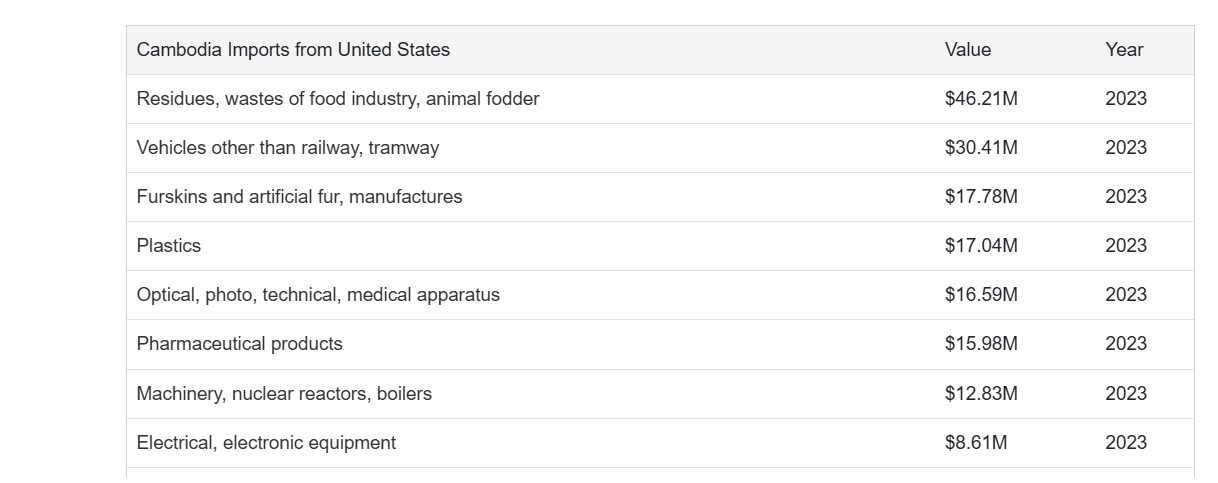Select the $16.59M value cell
Screen dimensions: 1218x483
(x=981, y=295)
